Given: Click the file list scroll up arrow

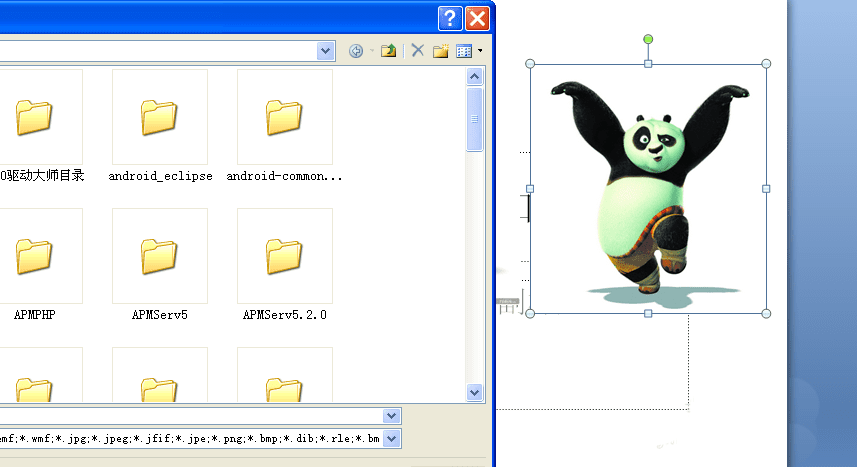Looking at the screenshot, I should point(474,77).
